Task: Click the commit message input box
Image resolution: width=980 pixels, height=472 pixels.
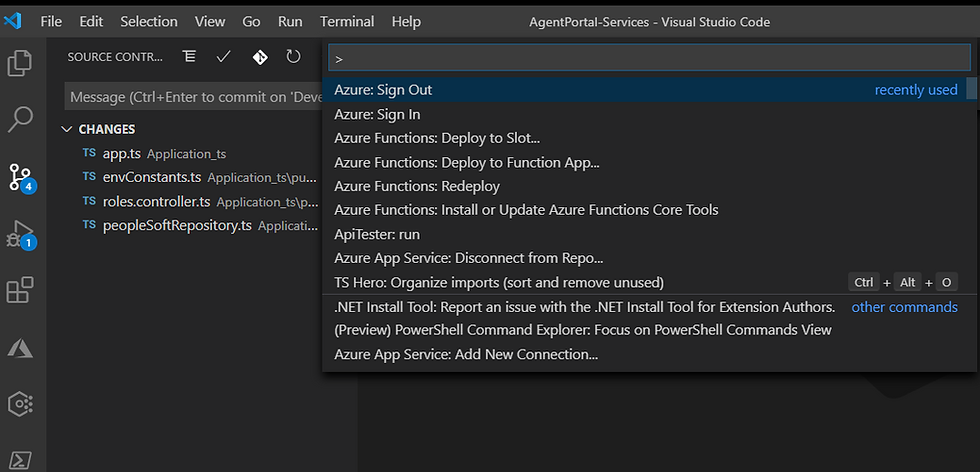Action: coord(193,97)
